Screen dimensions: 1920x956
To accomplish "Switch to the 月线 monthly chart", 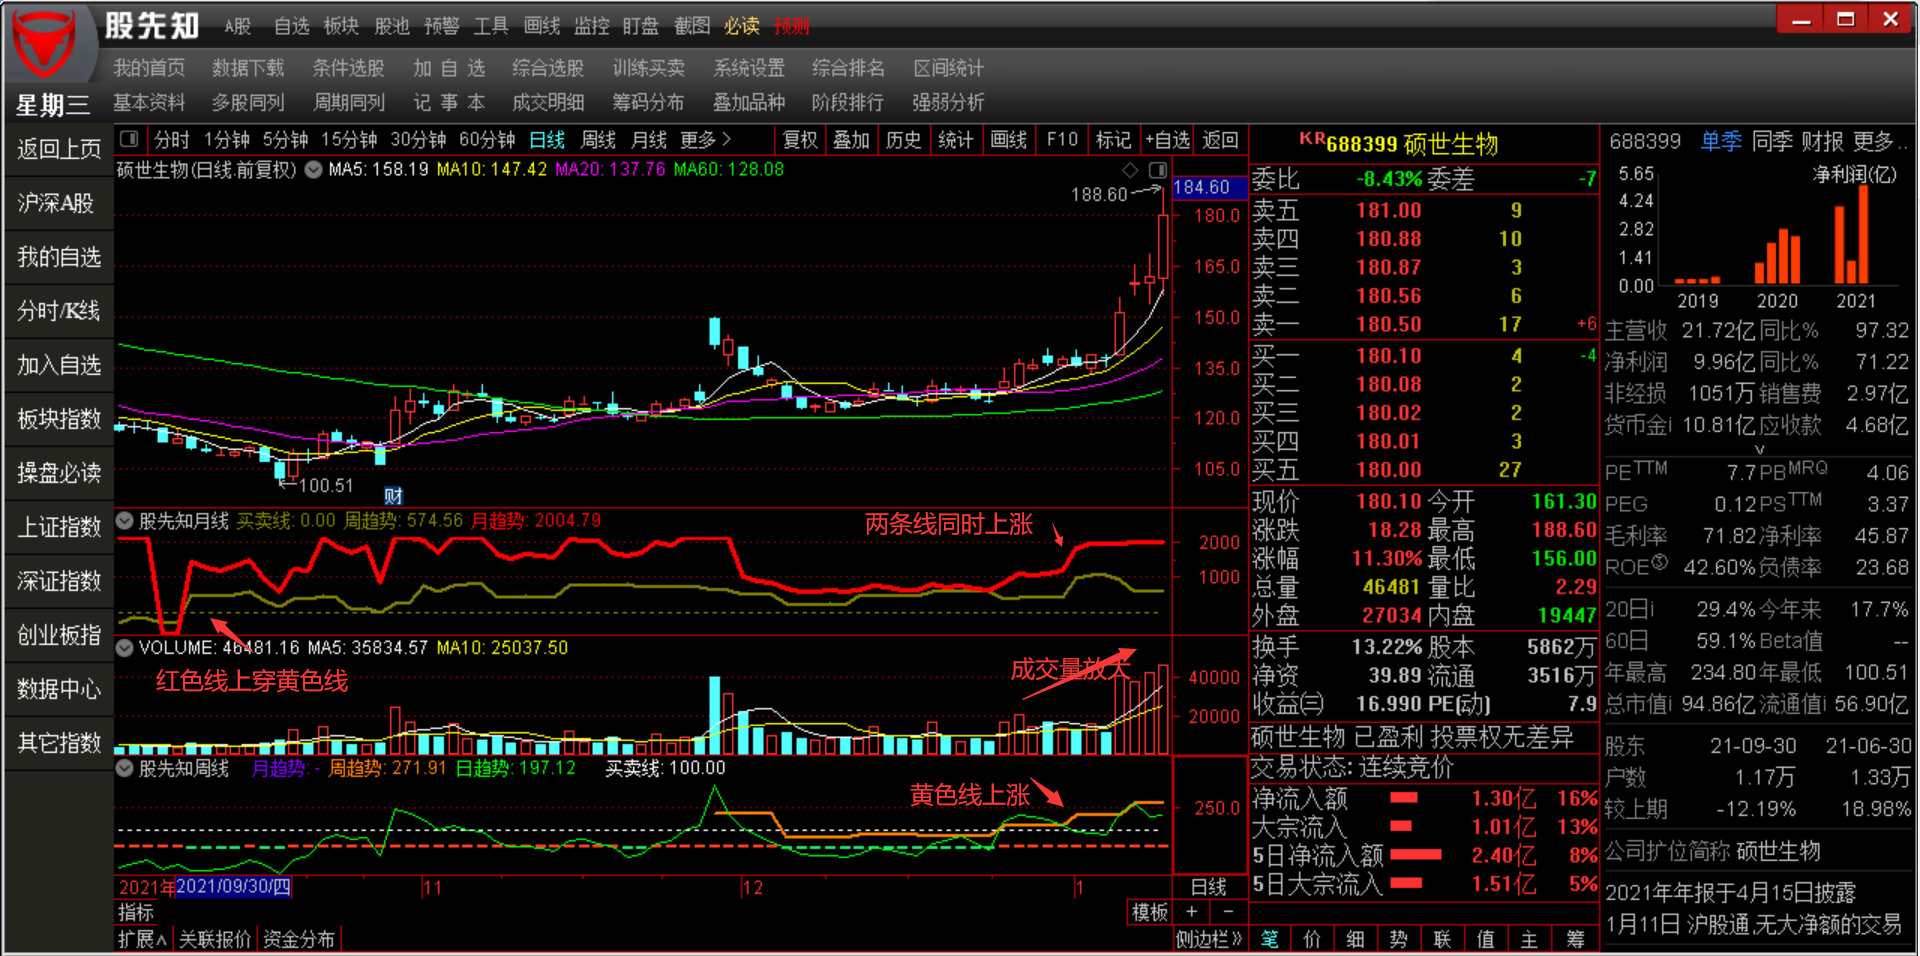I will coord(649,140).
